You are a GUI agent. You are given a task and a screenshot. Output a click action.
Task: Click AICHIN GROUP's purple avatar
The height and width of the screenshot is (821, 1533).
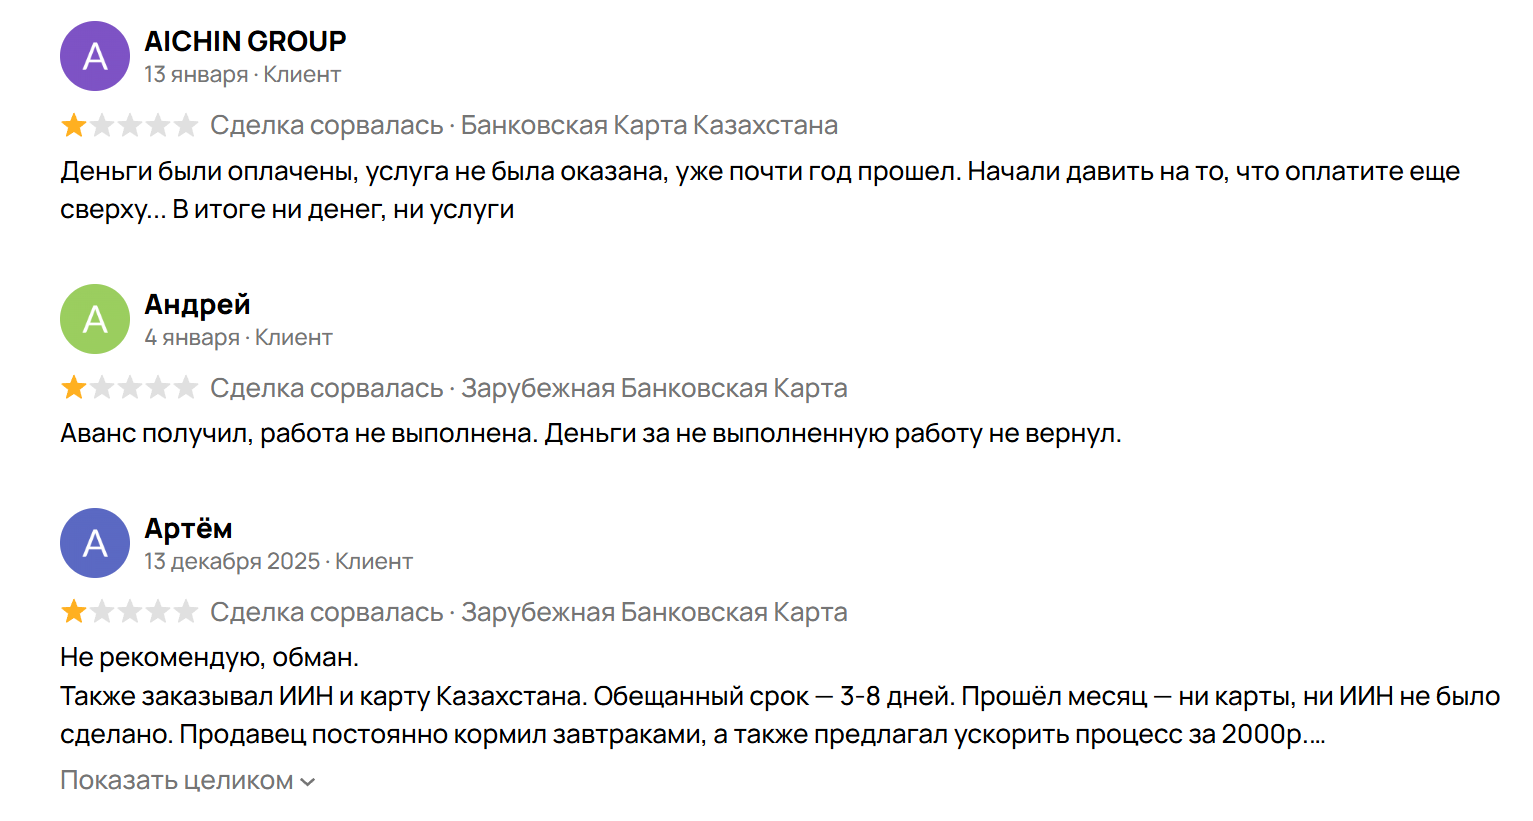point(95,56)
